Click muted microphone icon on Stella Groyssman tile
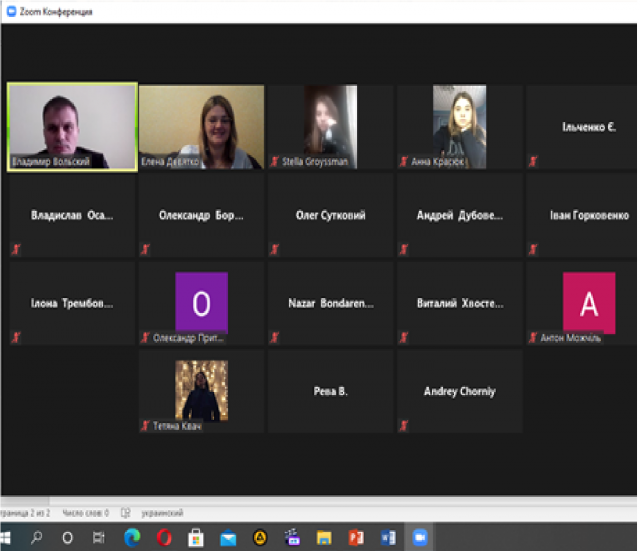This screenshot has width=640, height=551. 275,162
